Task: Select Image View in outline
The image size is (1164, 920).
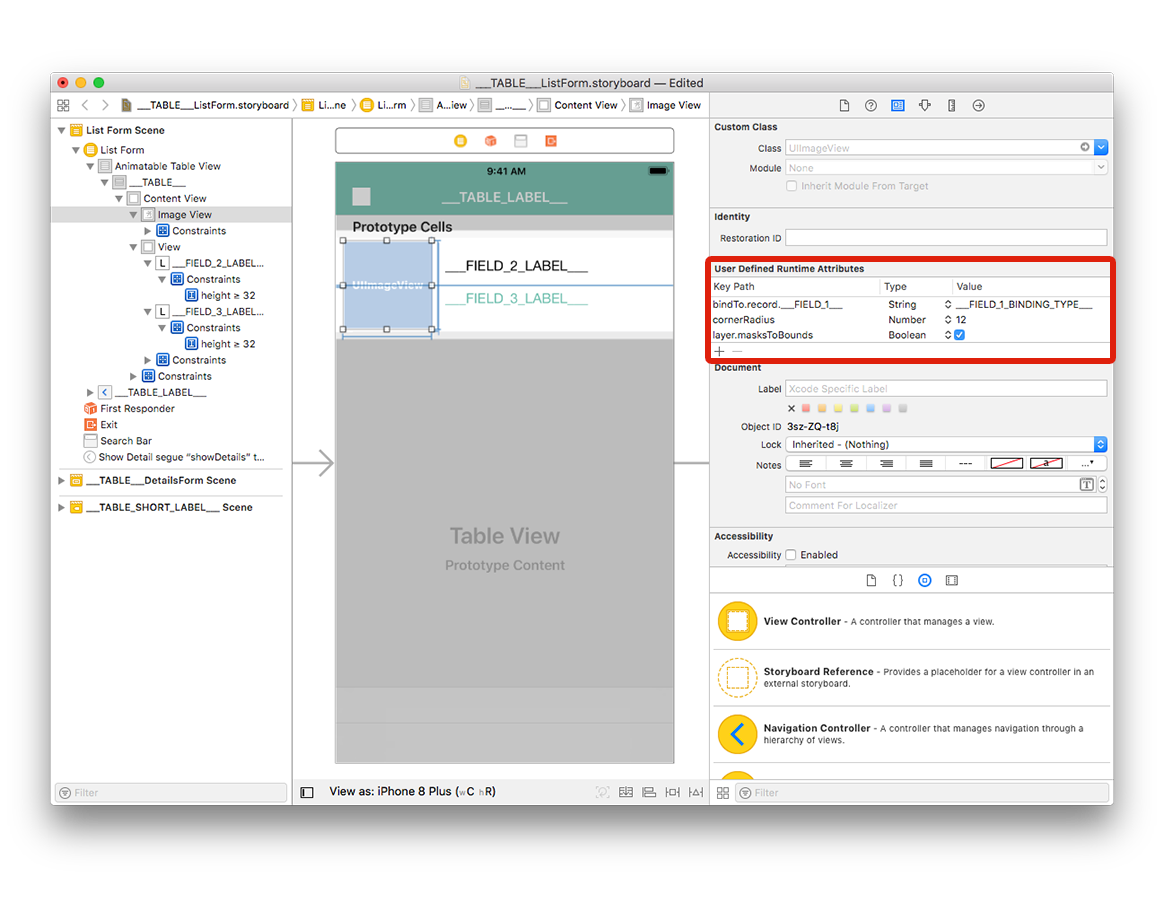Action: click(x=171, y=215)
